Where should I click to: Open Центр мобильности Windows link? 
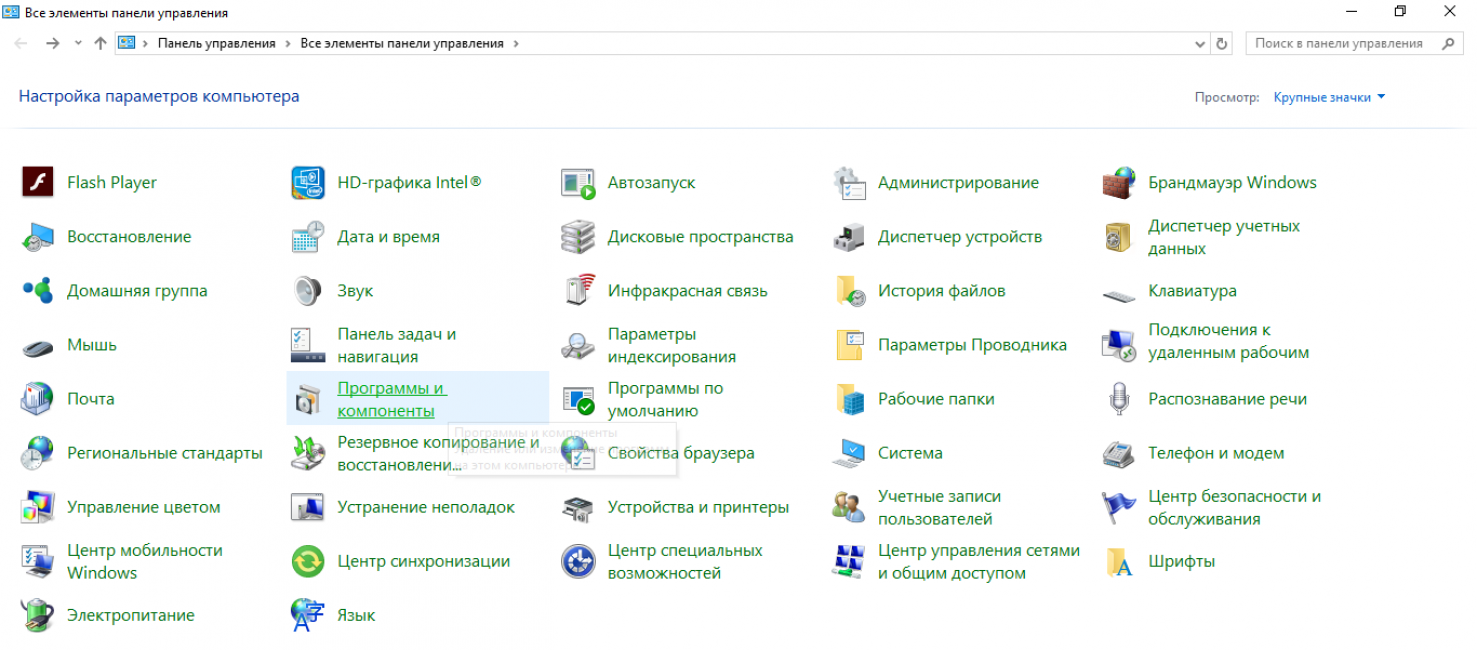(x=145, y=561)
